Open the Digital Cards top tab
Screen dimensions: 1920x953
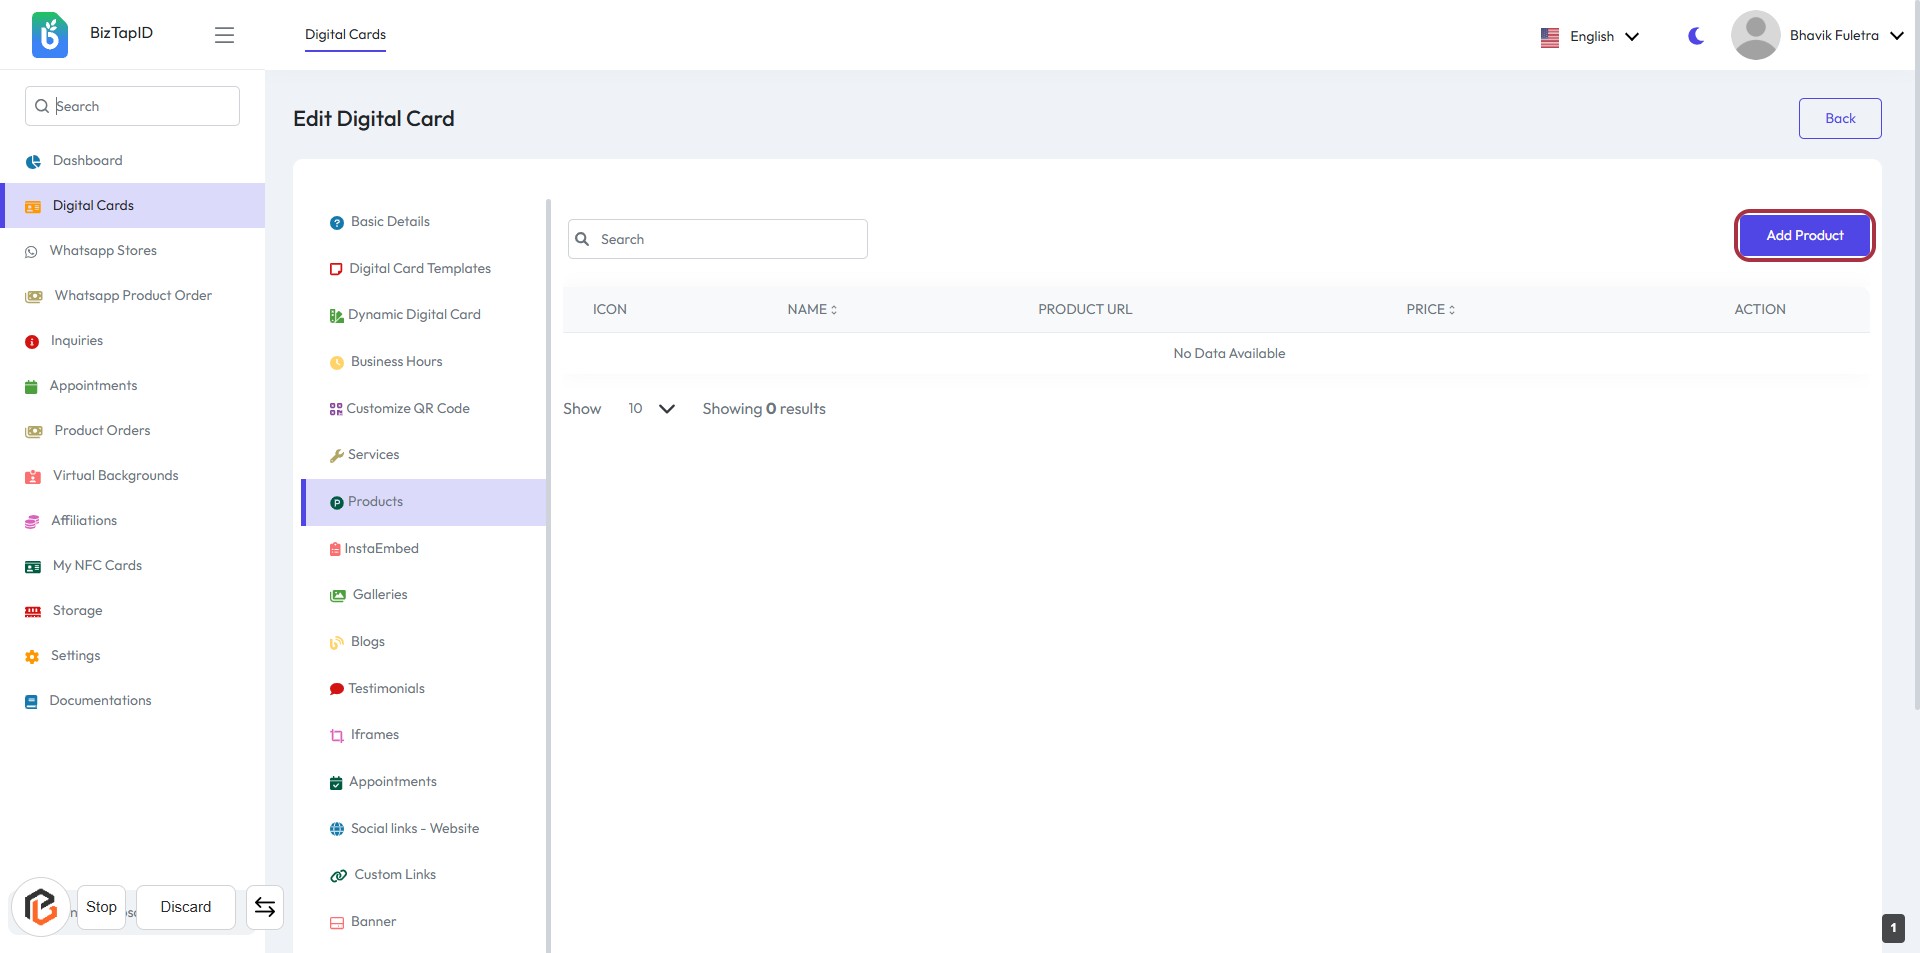click(345, 35)
